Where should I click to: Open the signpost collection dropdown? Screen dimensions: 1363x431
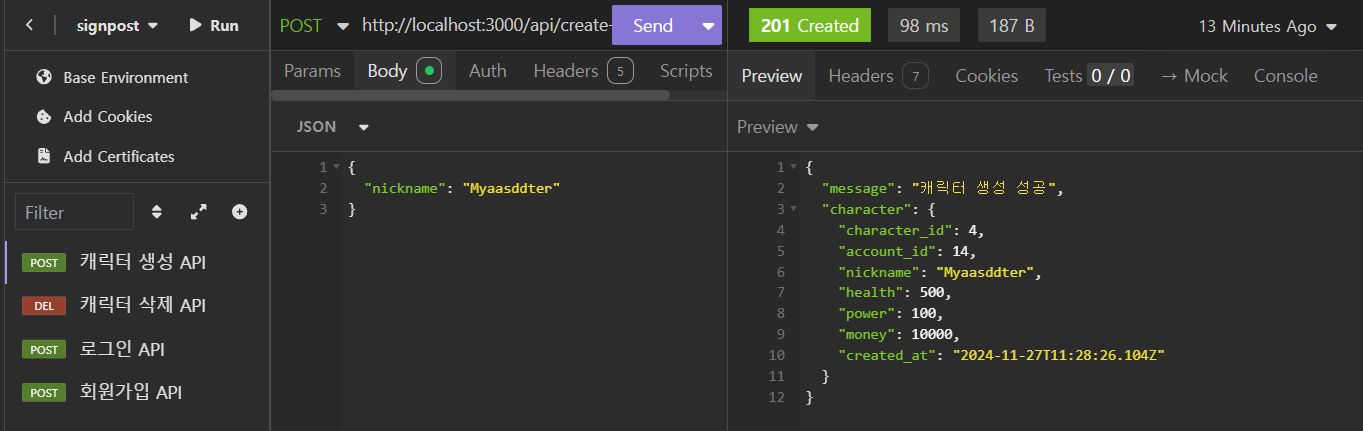tap(117, 26)
